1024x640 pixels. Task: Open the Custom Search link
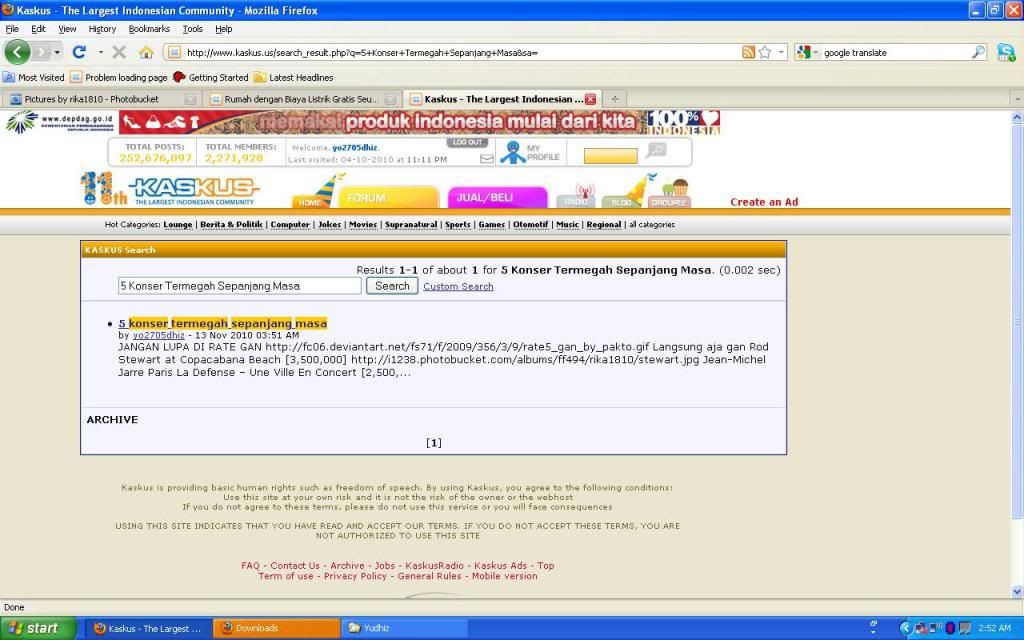tap(458, 286)
